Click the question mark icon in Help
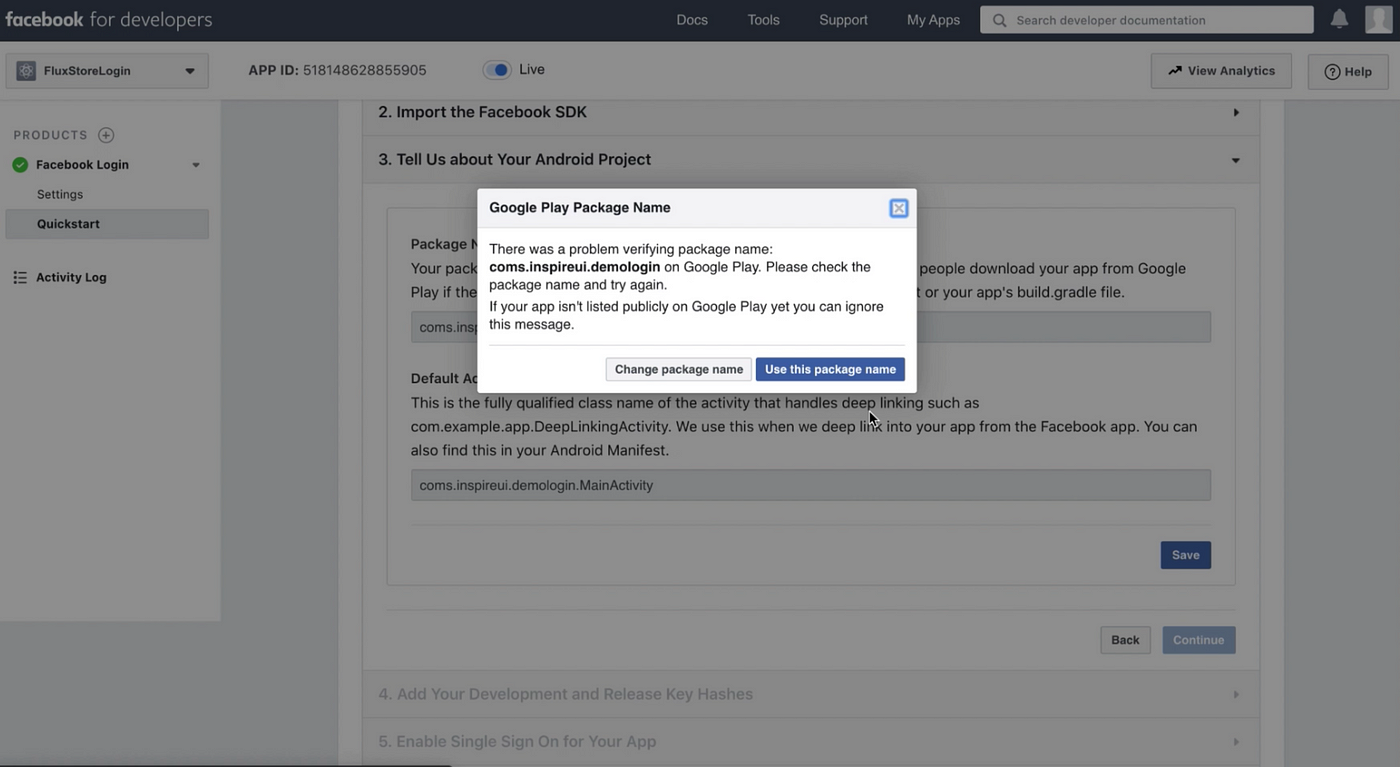Image resolution: width=1400 pixels, height=767 pixels. click(x=1332, y=72)
